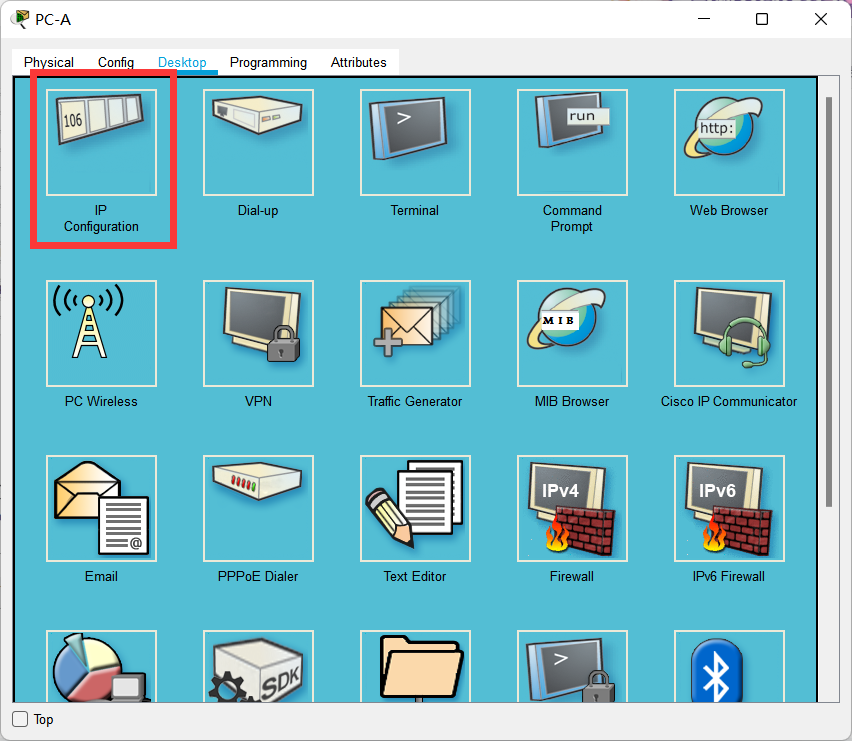Image resolution: width=852 pixels, height=741 pixels.
Task: Open the Email app
Action: coord(102,508)
